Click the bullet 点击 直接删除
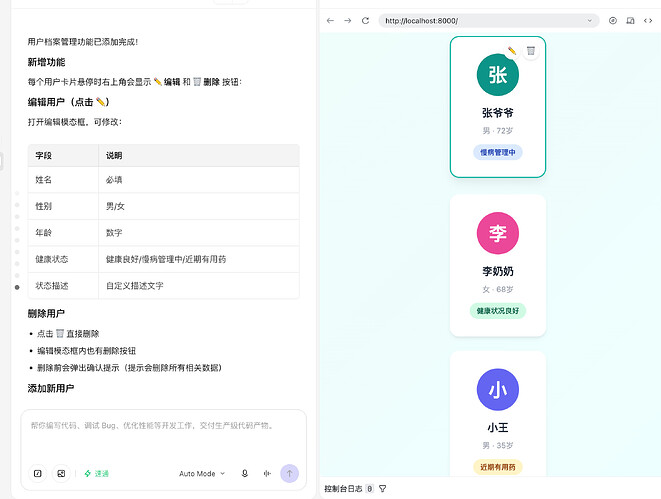This screenshot has width=661, height=499. pyautogui.click(x=68, y=334)
